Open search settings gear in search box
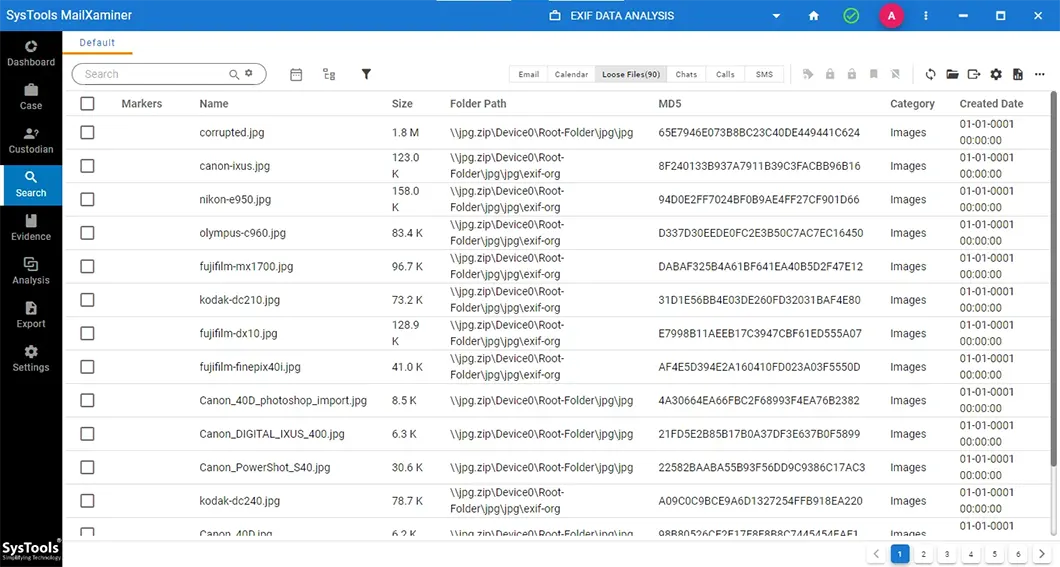Screen dimensions: 1060x567 (x=249, y=73)
